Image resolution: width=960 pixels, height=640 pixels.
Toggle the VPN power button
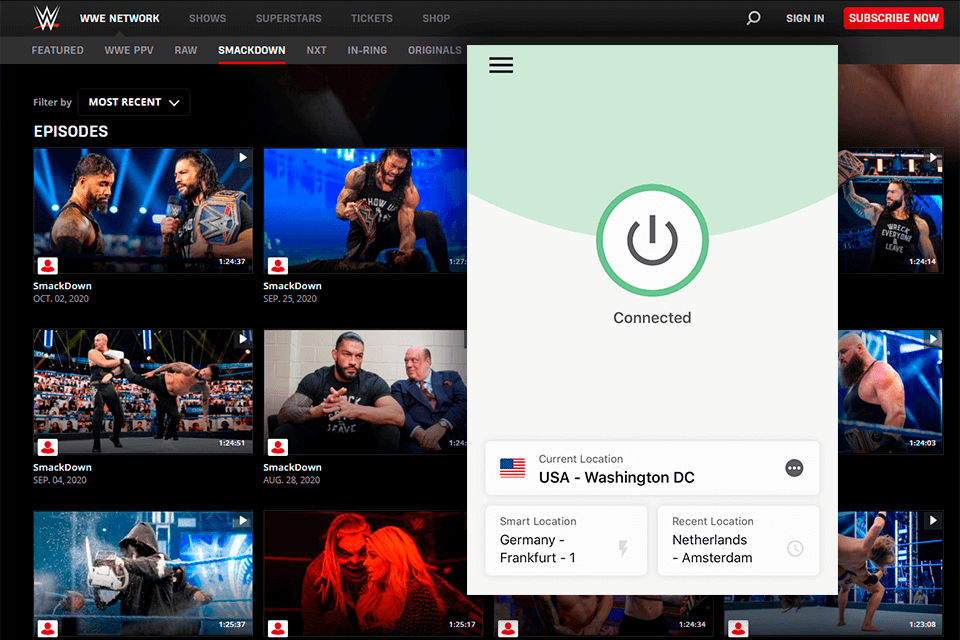click(x=652, y=241)
